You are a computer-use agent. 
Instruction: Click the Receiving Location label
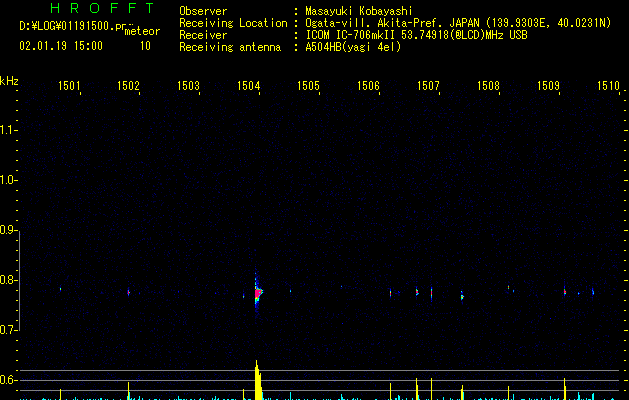[x=233, y=23]
